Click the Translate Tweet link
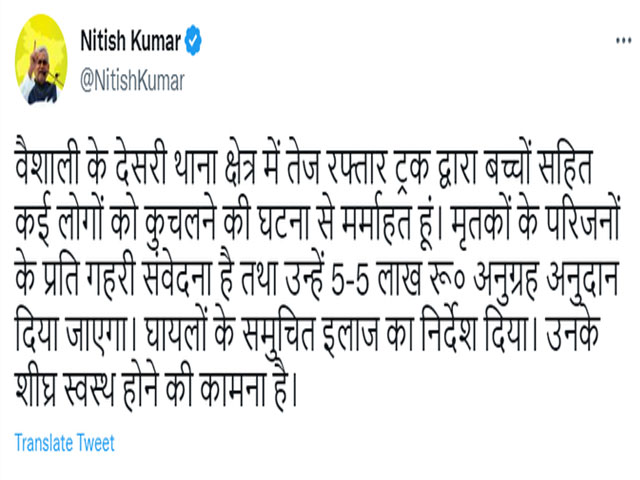640x480 pixels. [x=65, y=443]
